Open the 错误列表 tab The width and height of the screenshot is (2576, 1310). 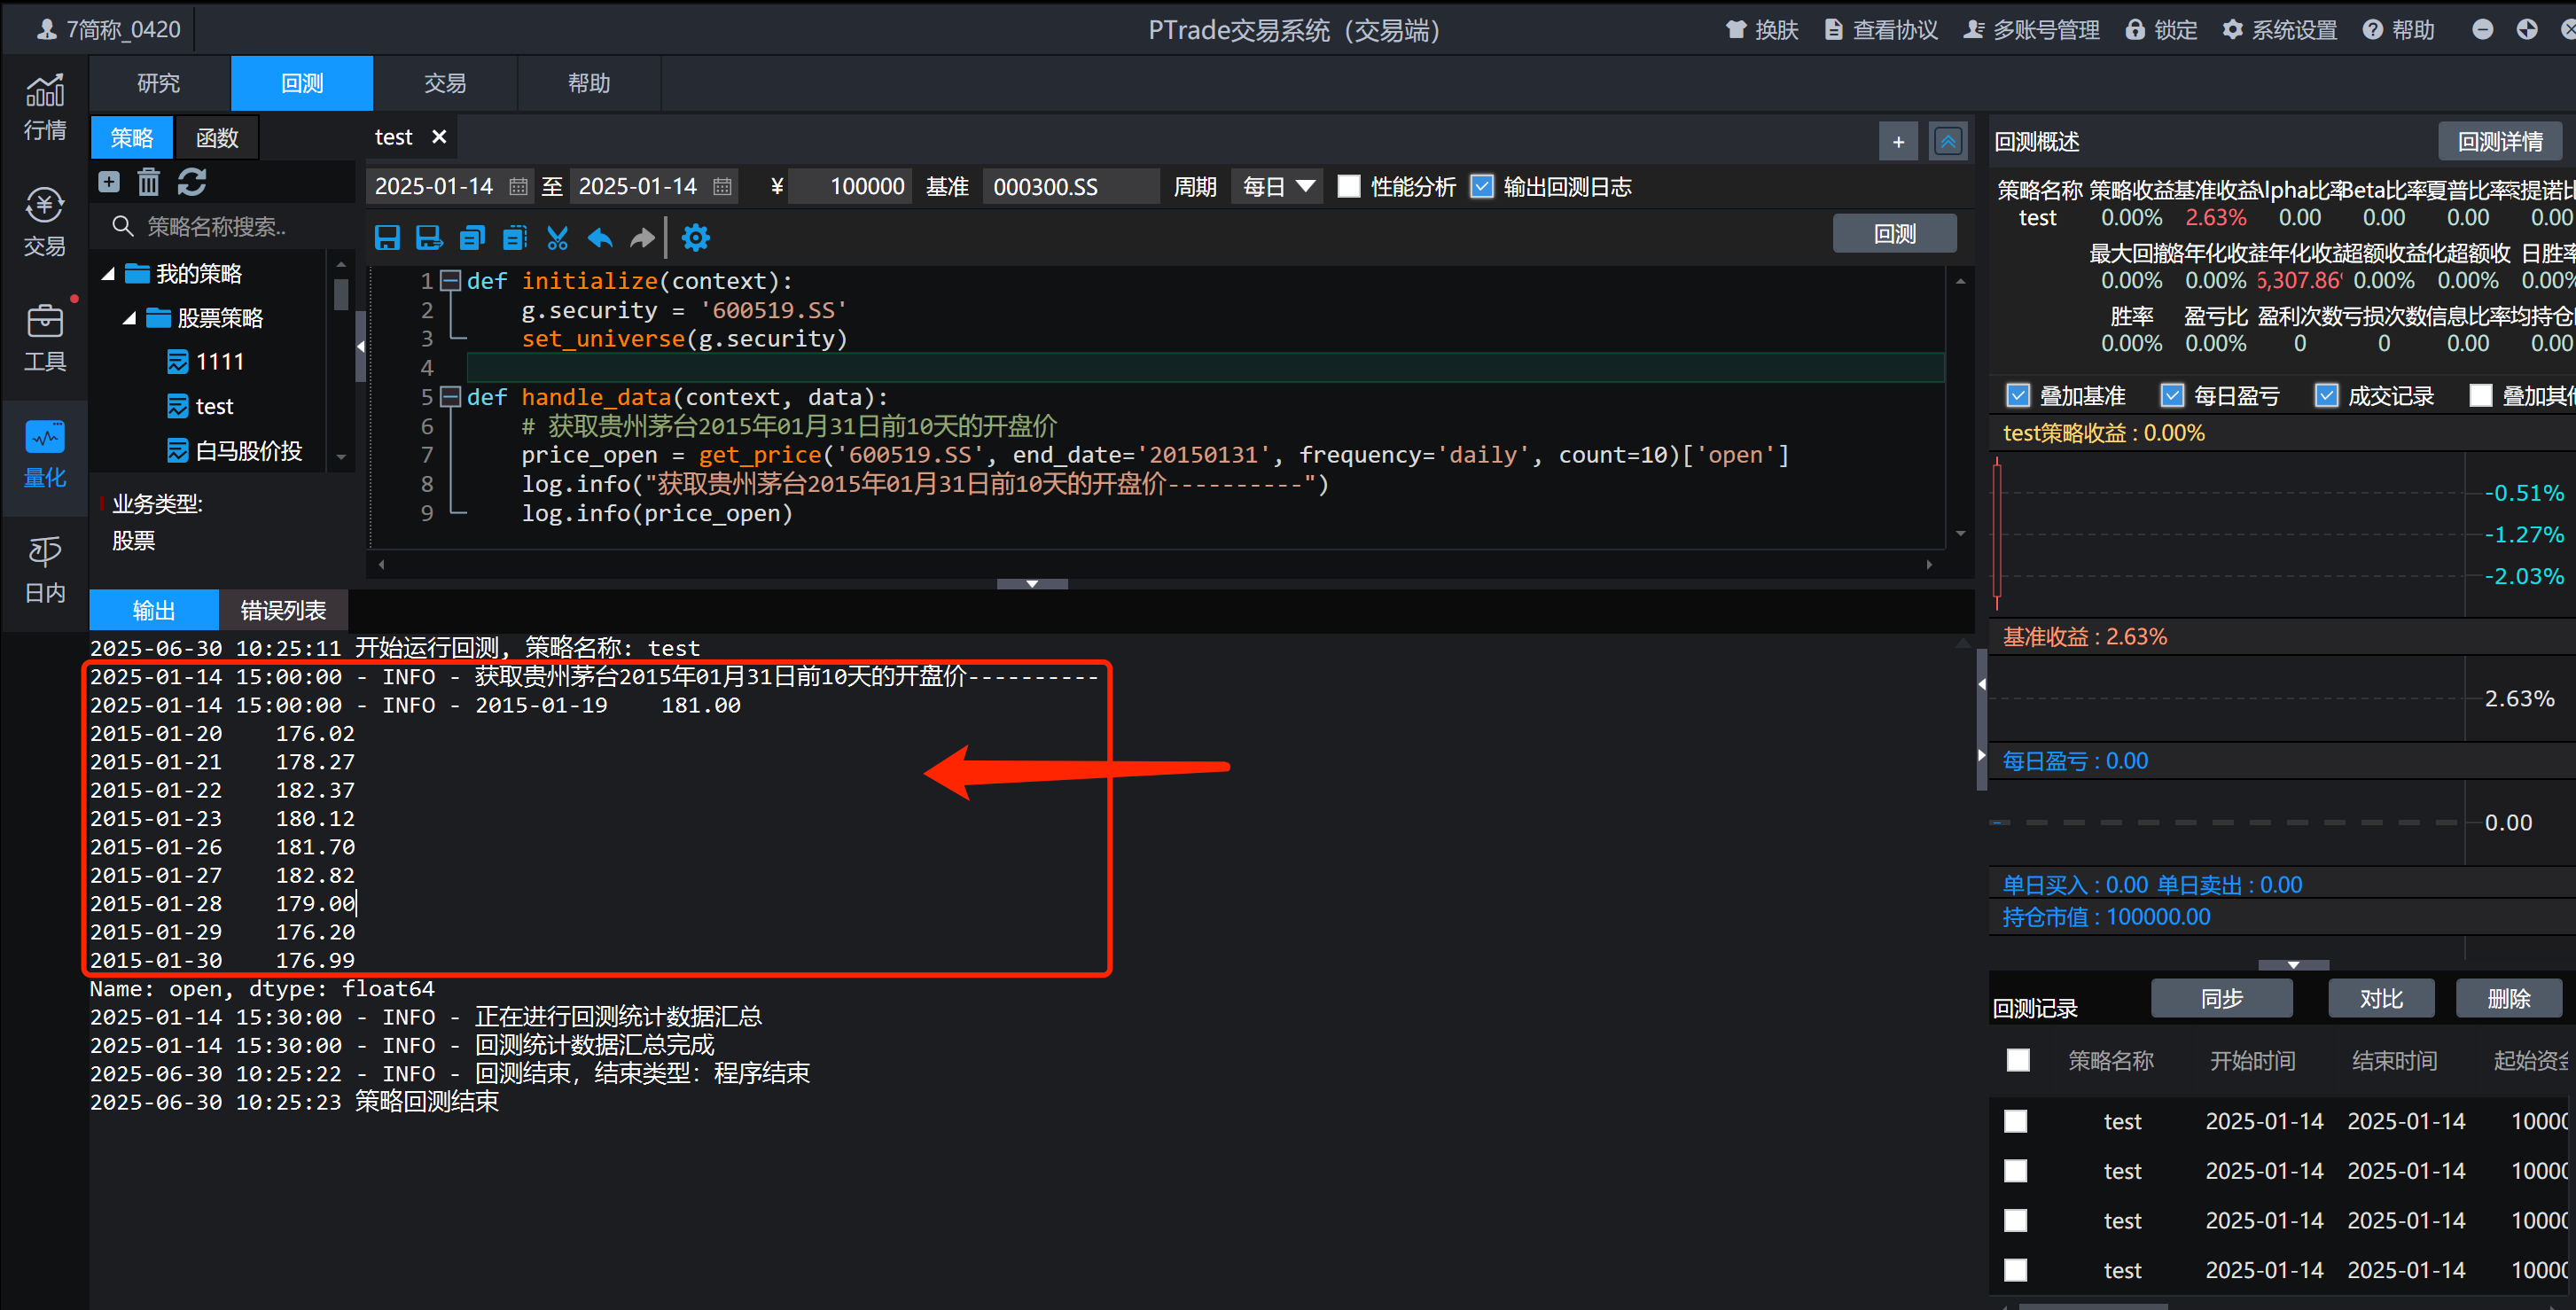click(x=283, y=610)
